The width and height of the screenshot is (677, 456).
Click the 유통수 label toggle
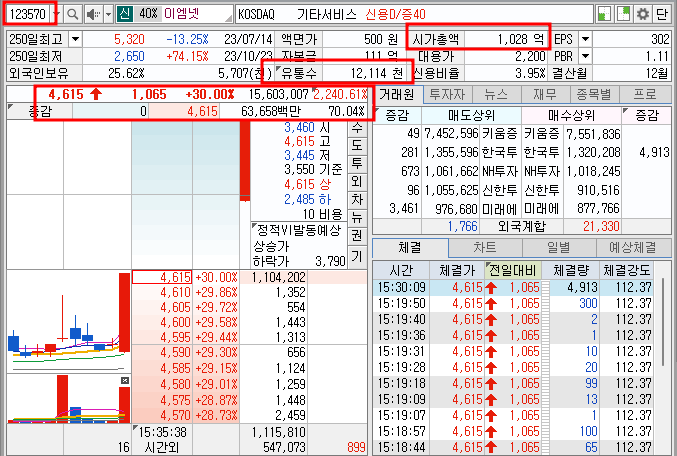coord(298,73)
